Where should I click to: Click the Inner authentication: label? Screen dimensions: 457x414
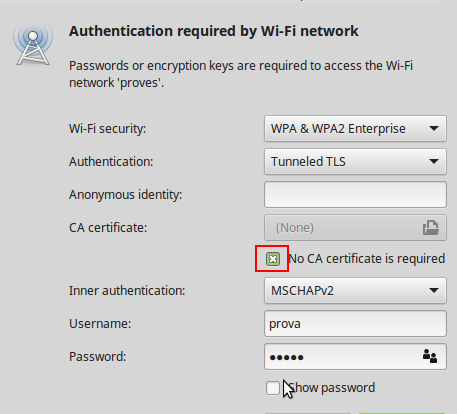point(127,290)
